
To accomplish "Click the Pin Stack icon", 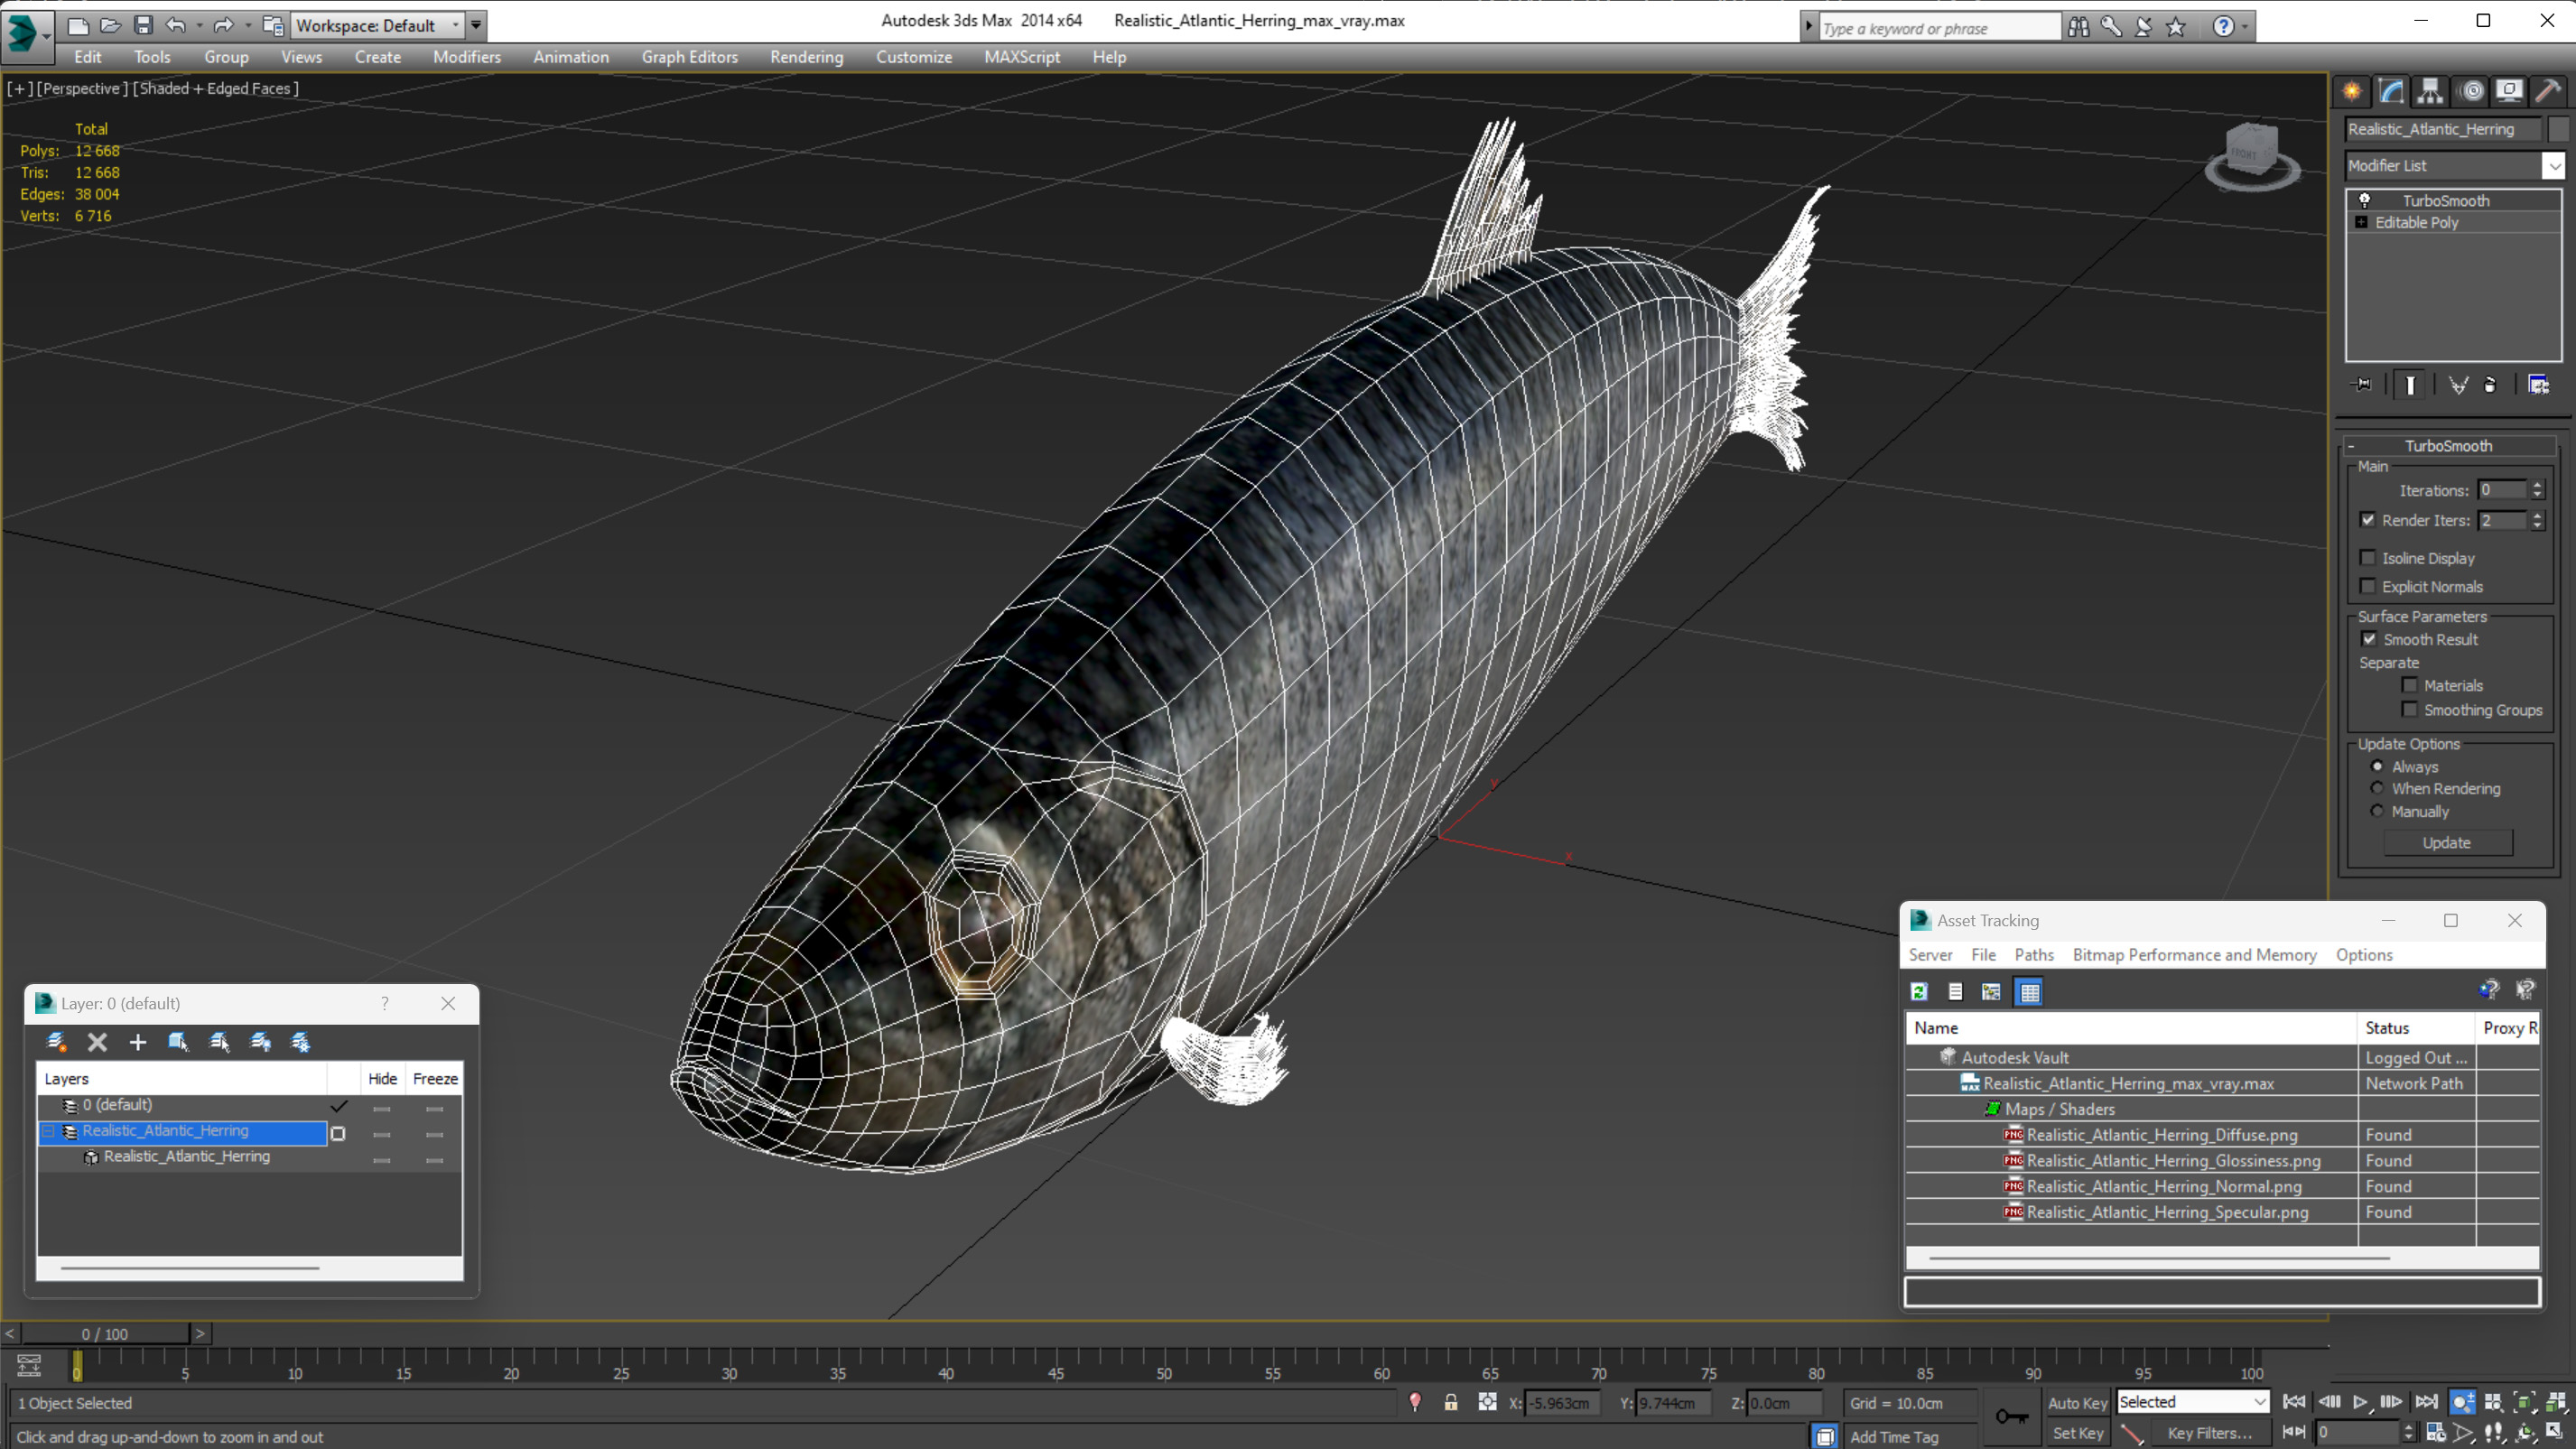I will [2362, 385].
